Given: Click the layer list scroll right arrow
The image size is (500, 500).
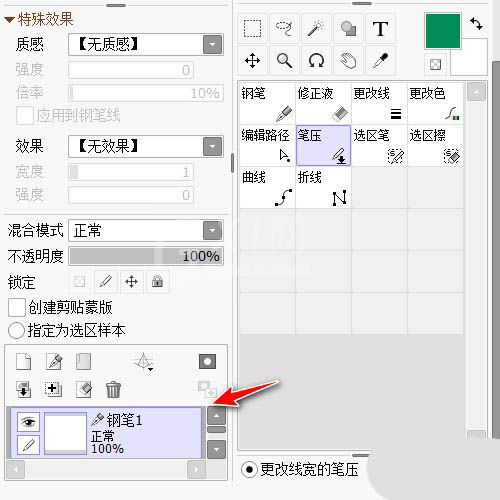Looking at the screenshot, I should 196,469.
